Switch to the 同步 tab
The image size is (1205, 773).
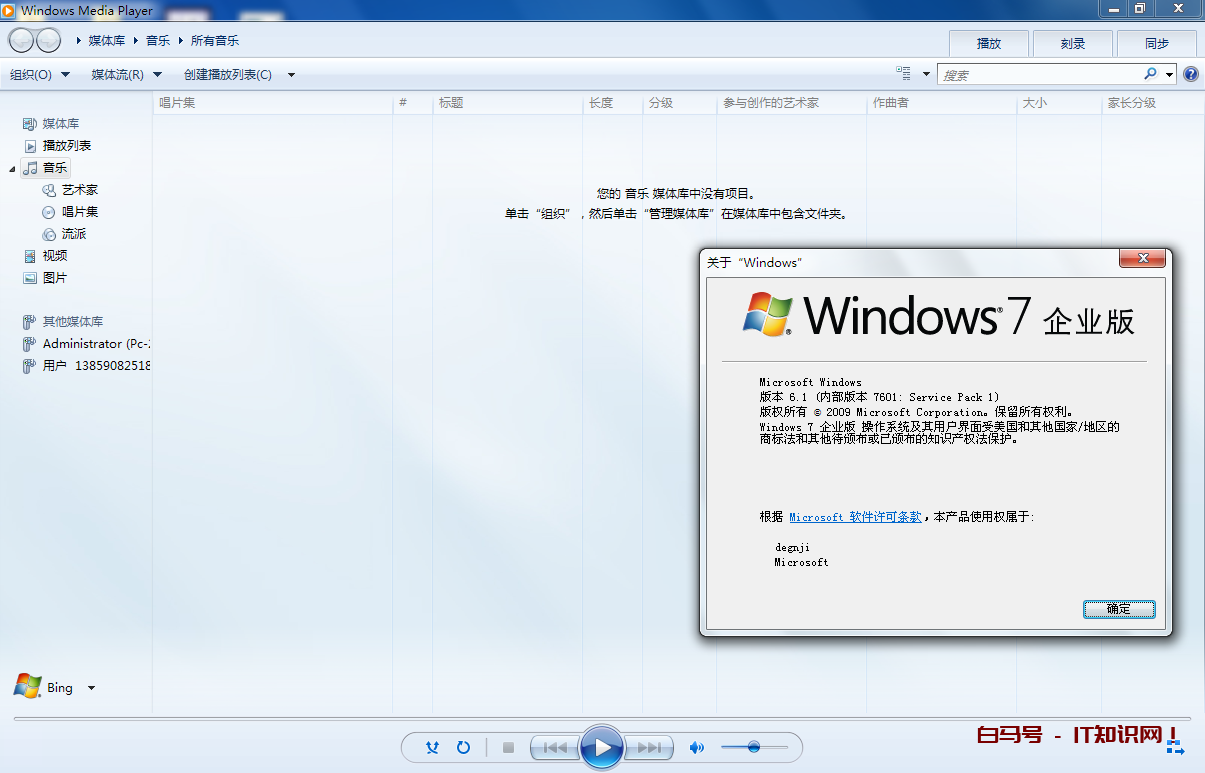1157,43
